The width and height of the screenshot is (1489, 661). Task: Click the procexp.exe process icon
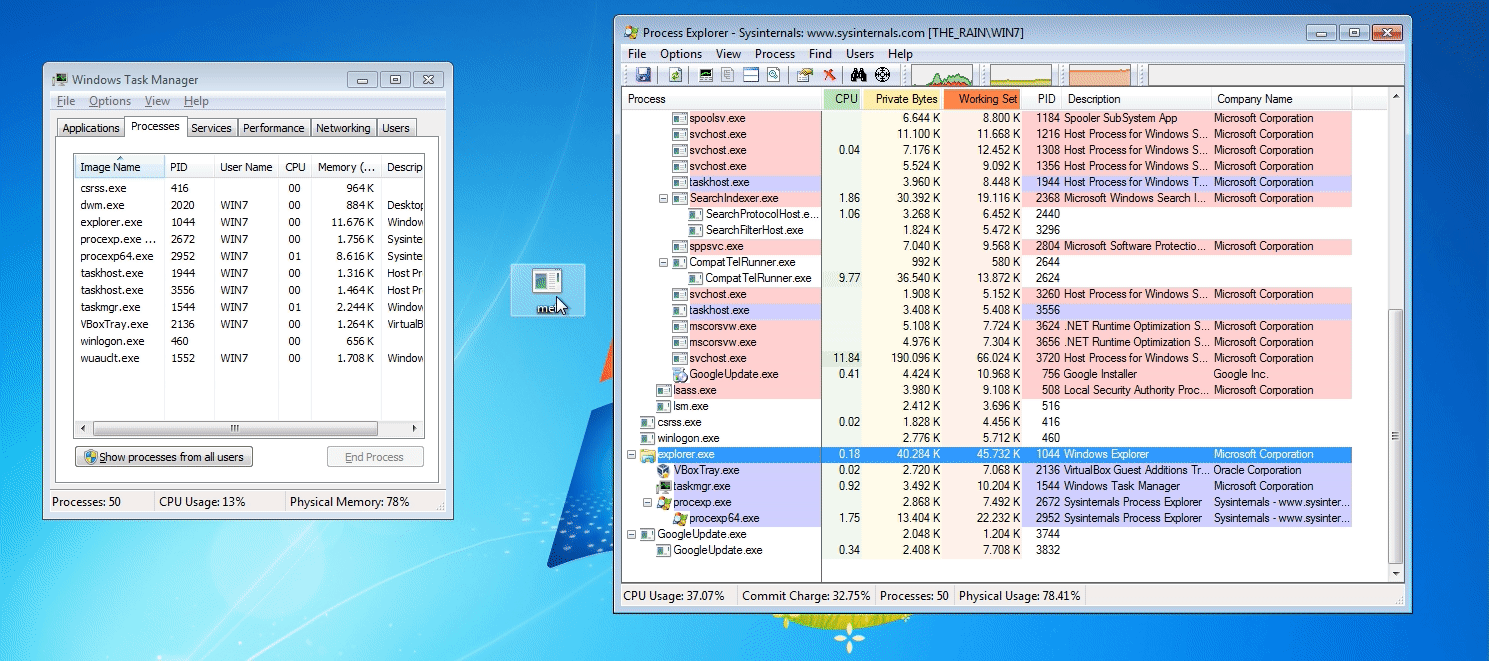click(x=664, y=502)
